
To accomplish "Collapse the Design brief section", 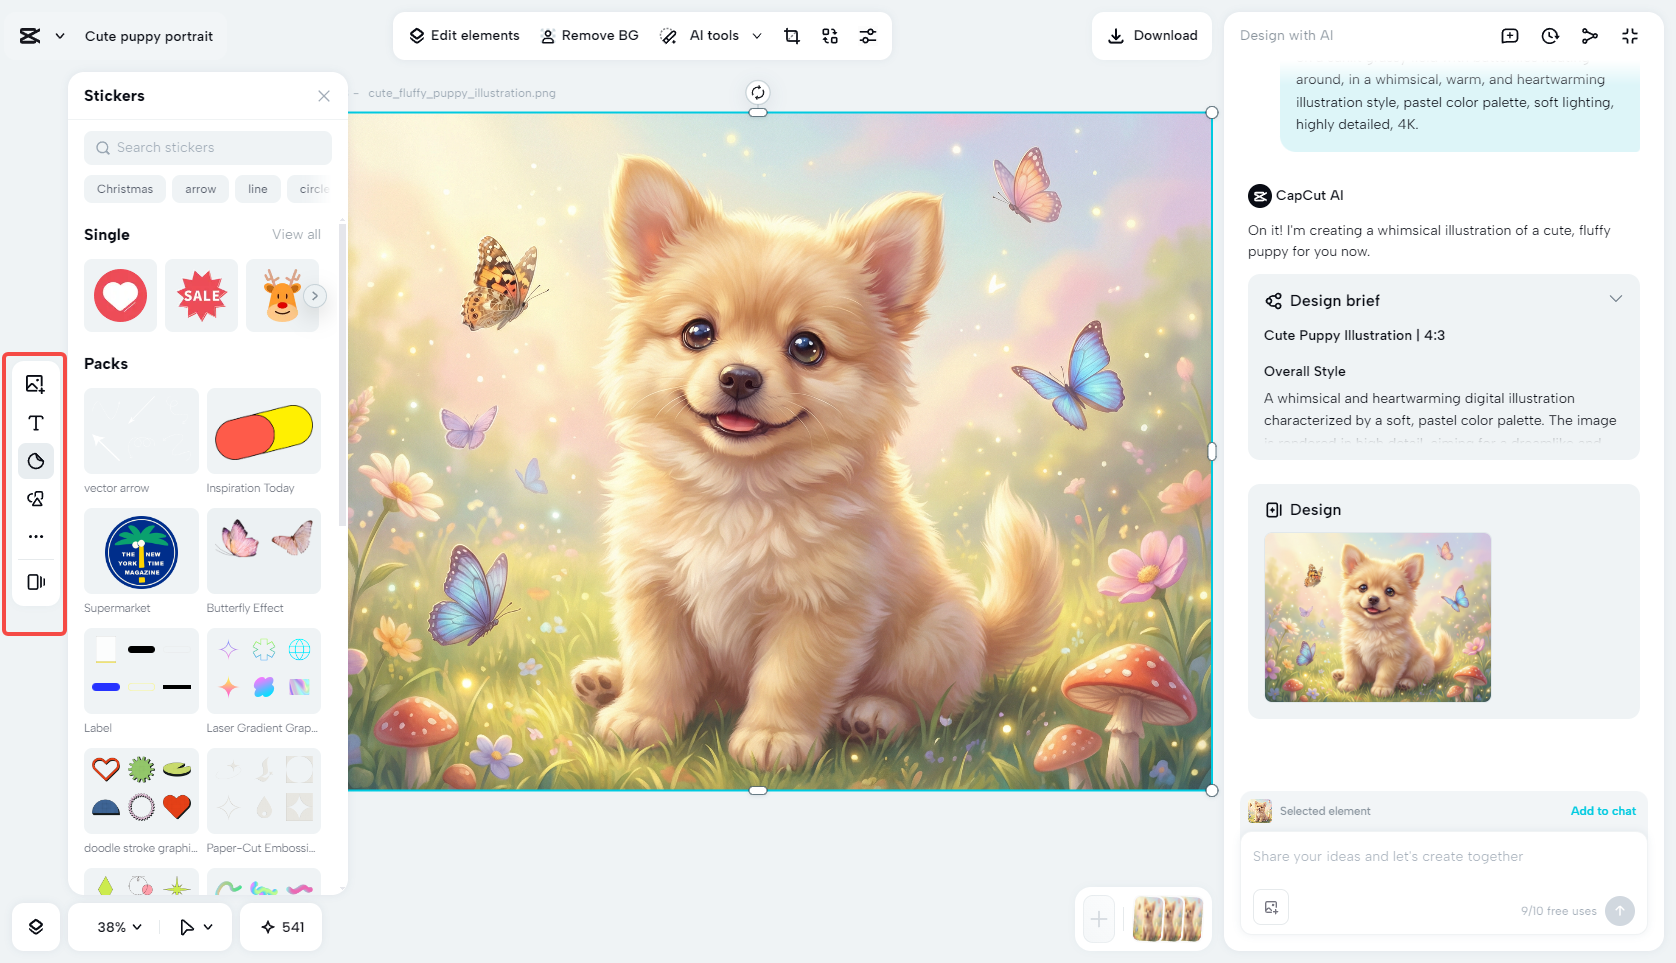I will click(1615, 299).
